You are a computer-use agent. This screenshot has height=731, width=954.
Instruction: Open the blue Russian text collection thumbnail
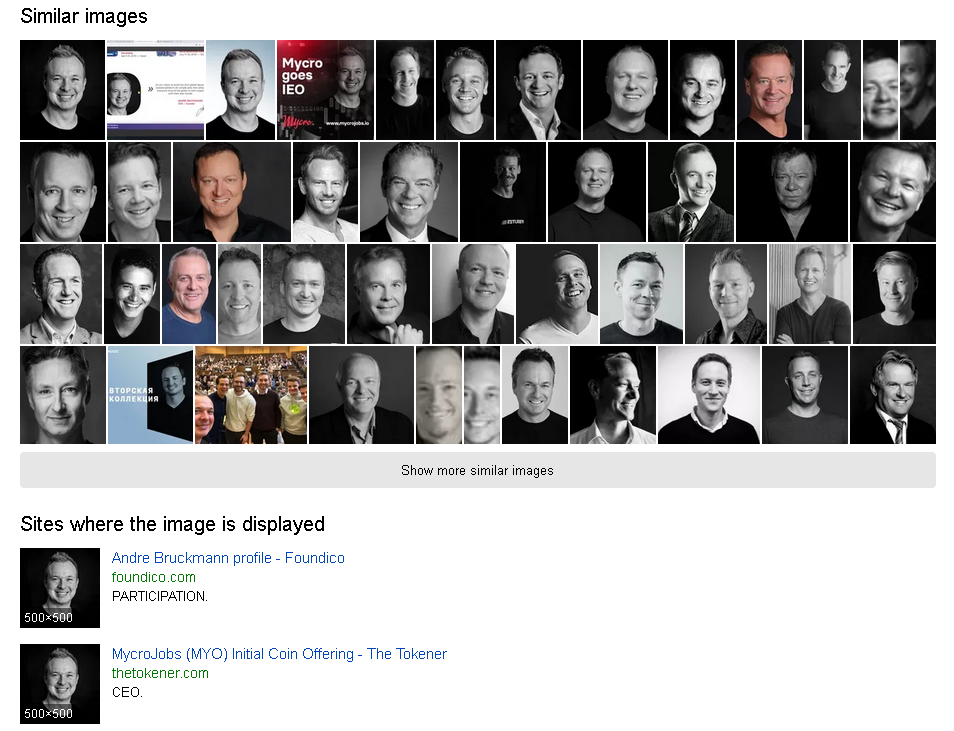tap(150, 395)
